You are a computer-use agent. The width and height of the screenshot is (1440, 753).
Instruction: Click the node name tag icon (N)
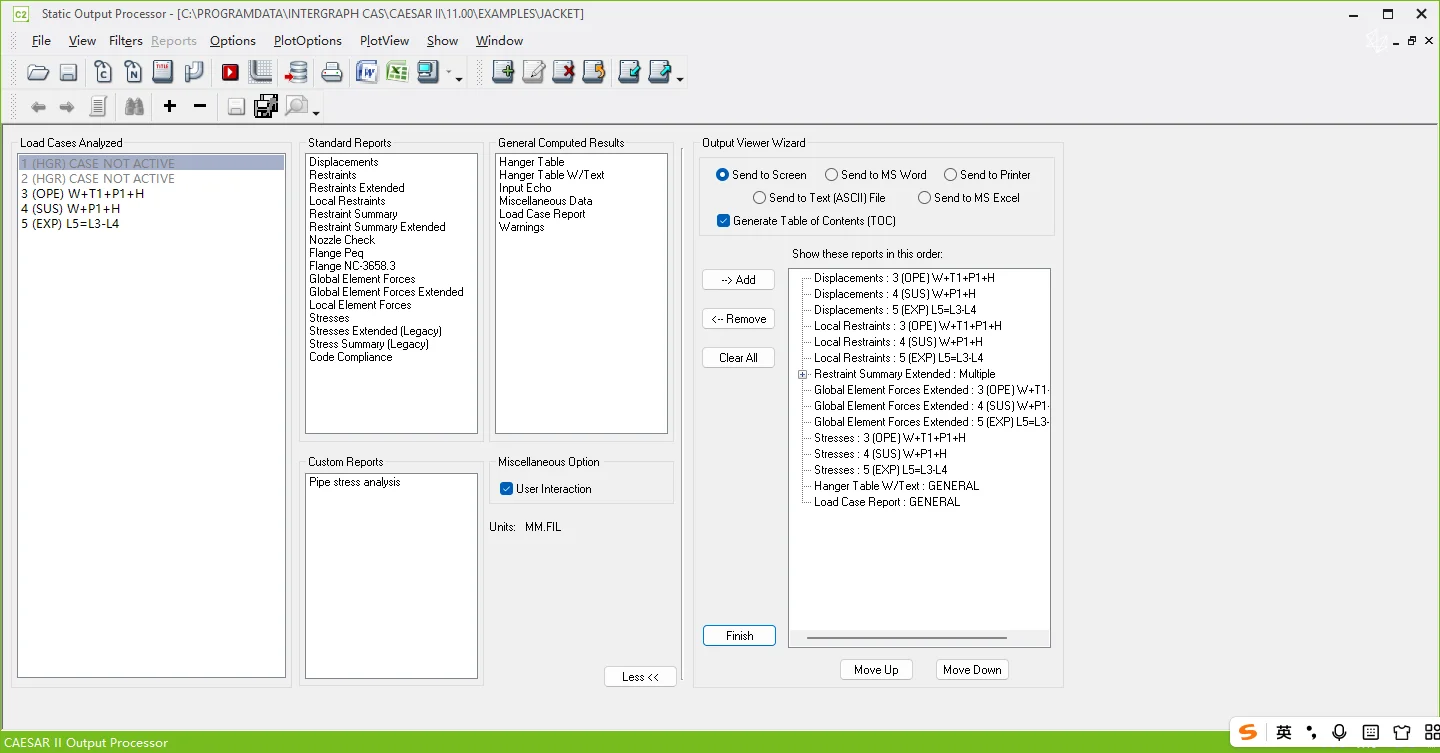tap(133, 72)
